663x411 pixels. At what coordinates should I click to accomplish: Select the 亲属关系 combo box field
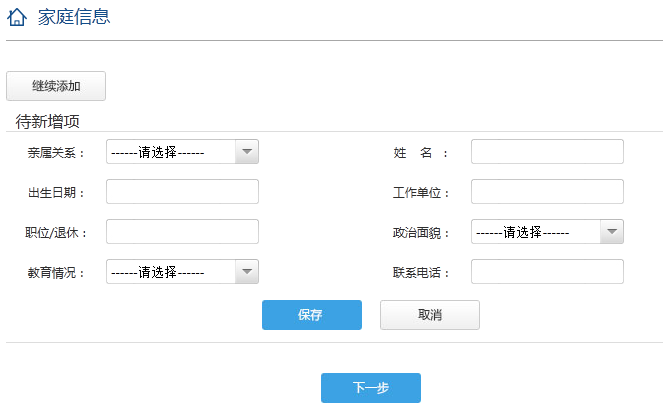coord(182,151)
